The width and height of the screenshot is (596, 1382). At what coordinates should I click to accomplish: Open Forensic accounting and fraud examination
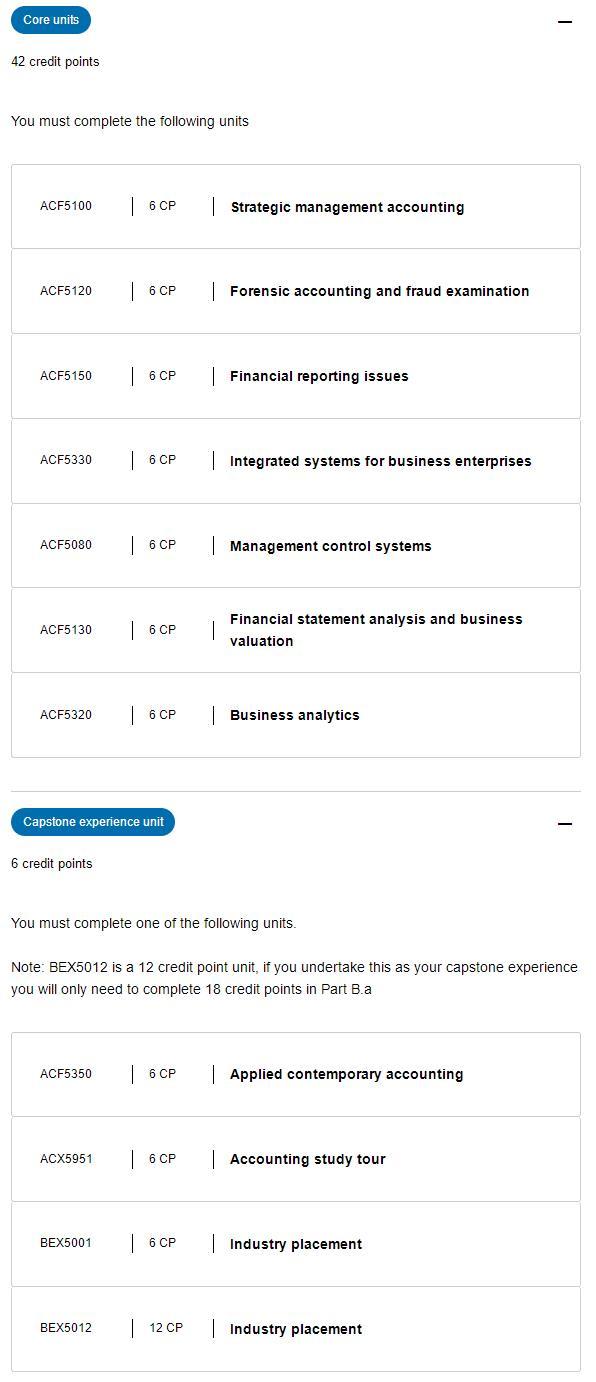(x=296, y=291)
